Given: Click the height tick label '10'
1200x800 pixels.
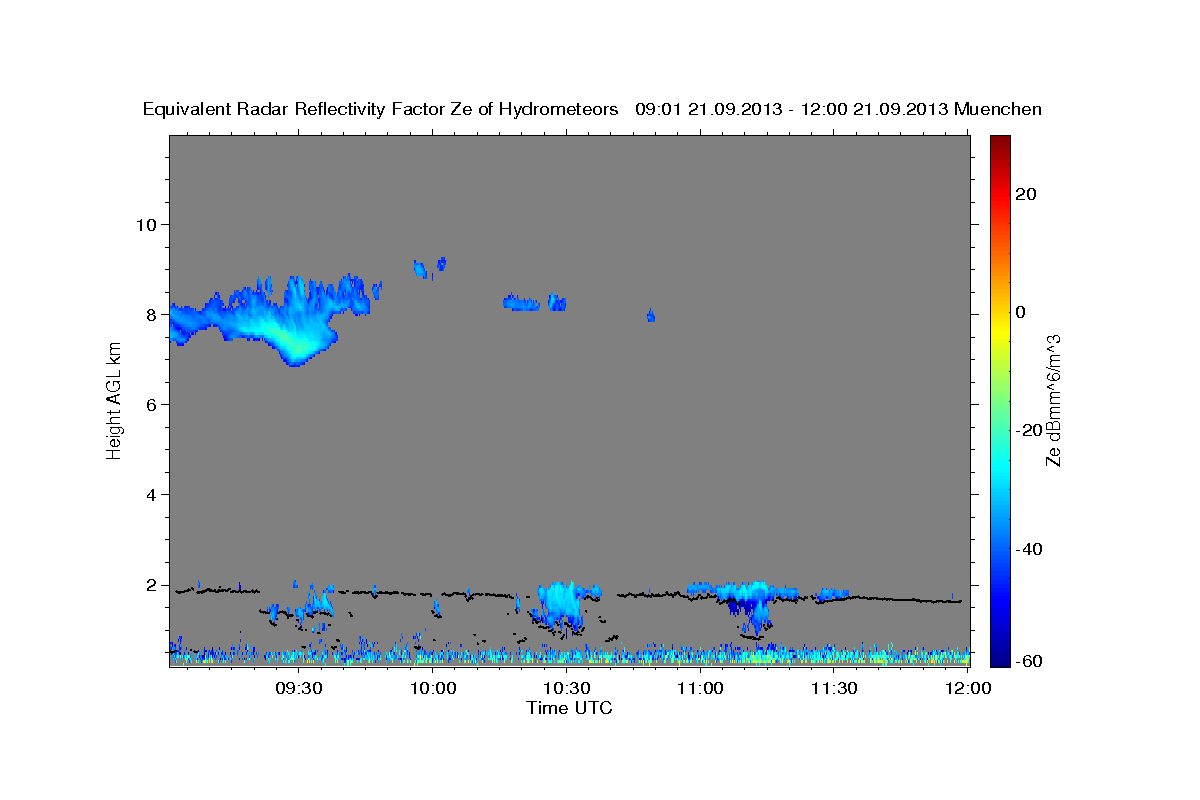Looking at the screenshot, I should [145, 224].
